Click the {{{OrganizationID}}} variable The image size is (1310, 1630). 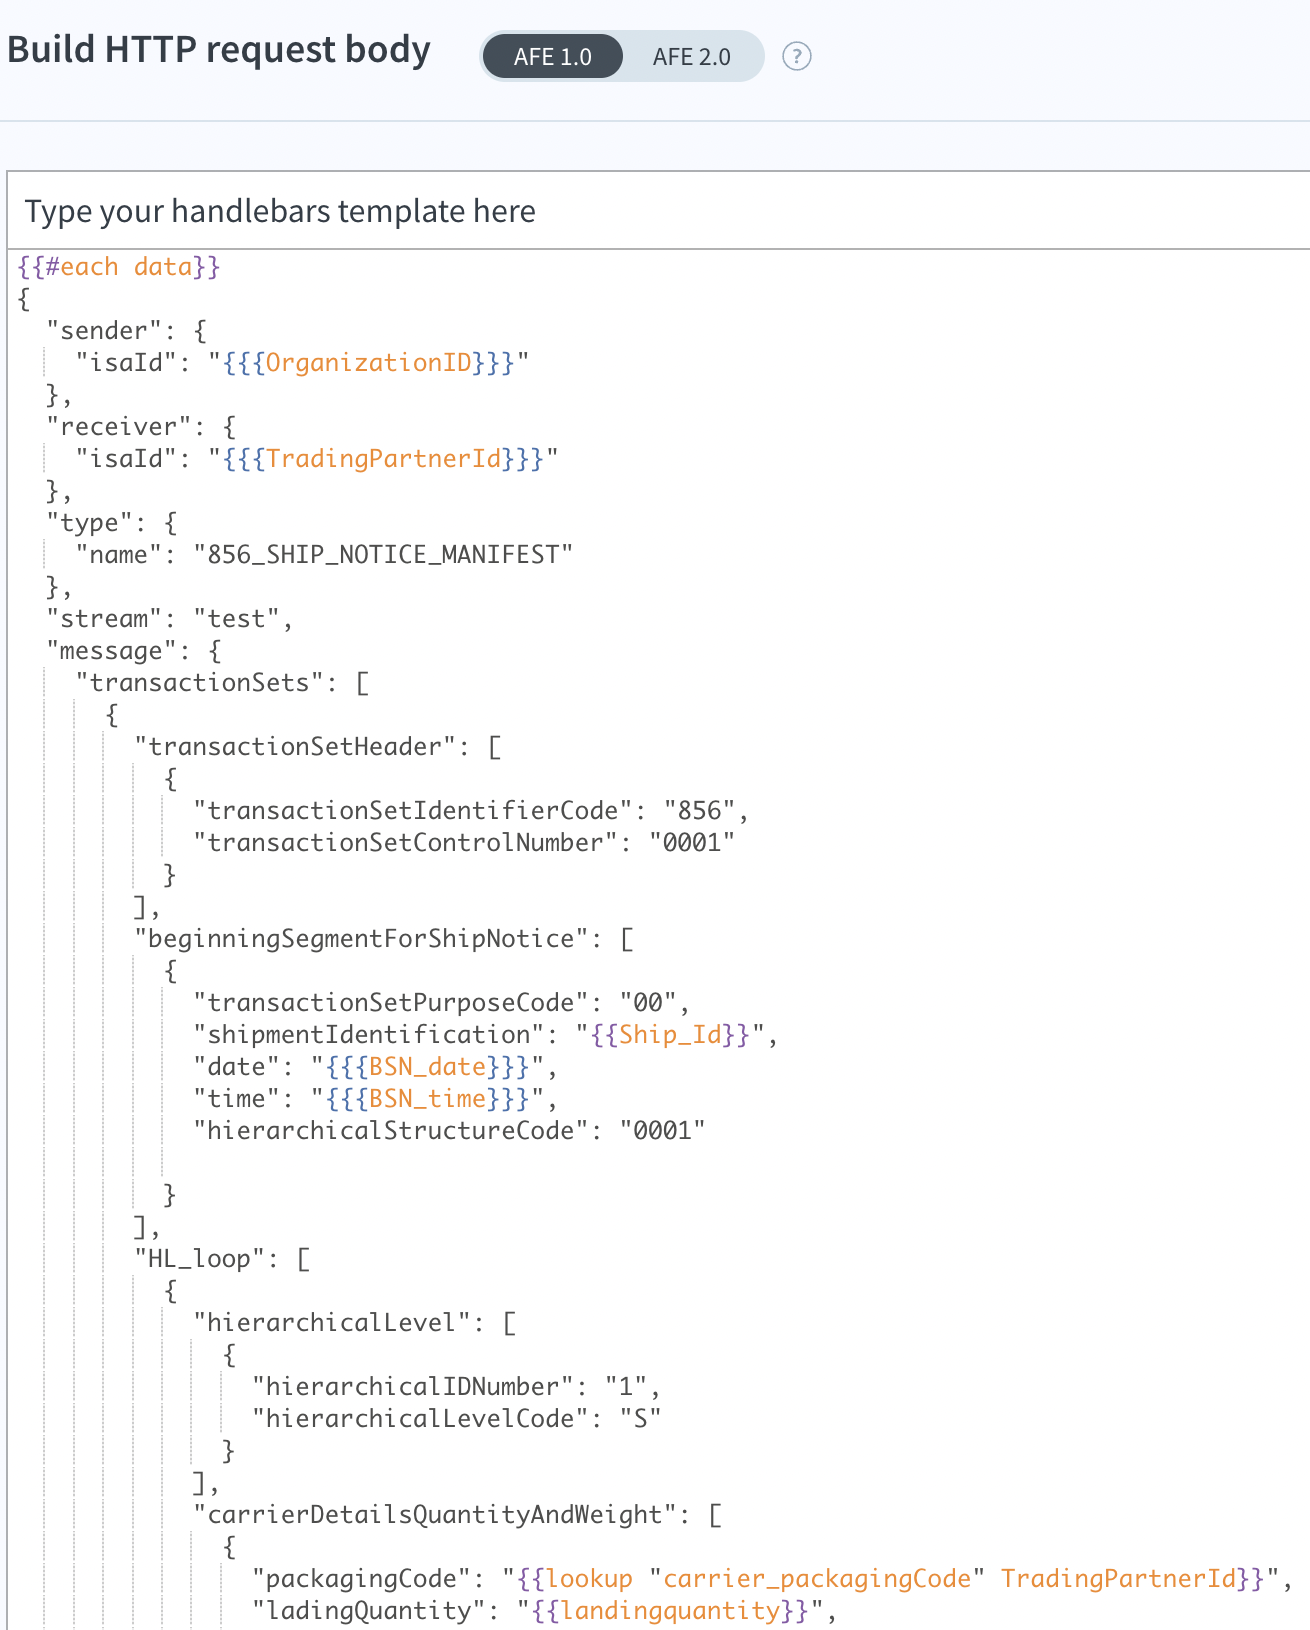(368, 363)
